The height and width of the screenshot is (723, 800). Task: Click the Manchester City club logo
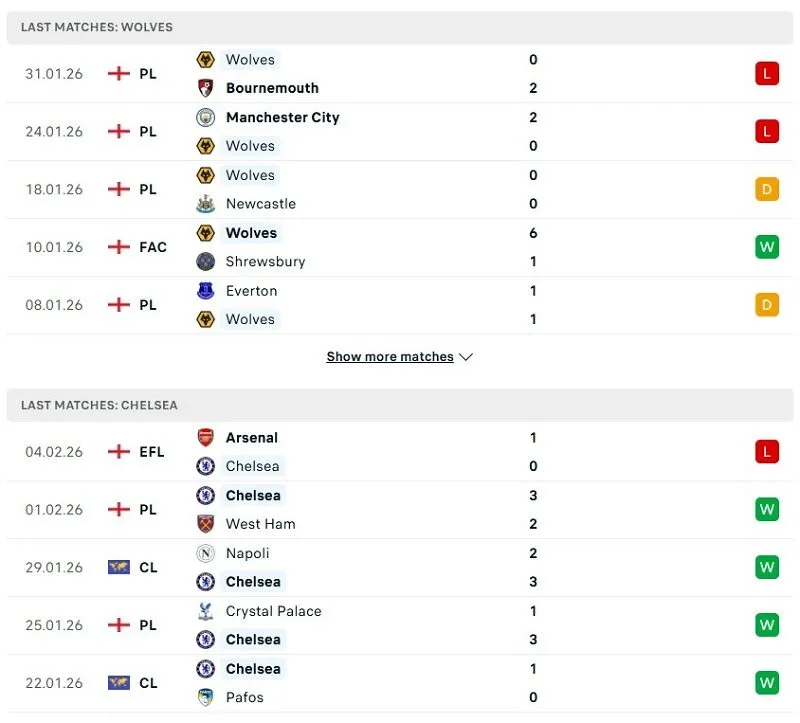206,117
